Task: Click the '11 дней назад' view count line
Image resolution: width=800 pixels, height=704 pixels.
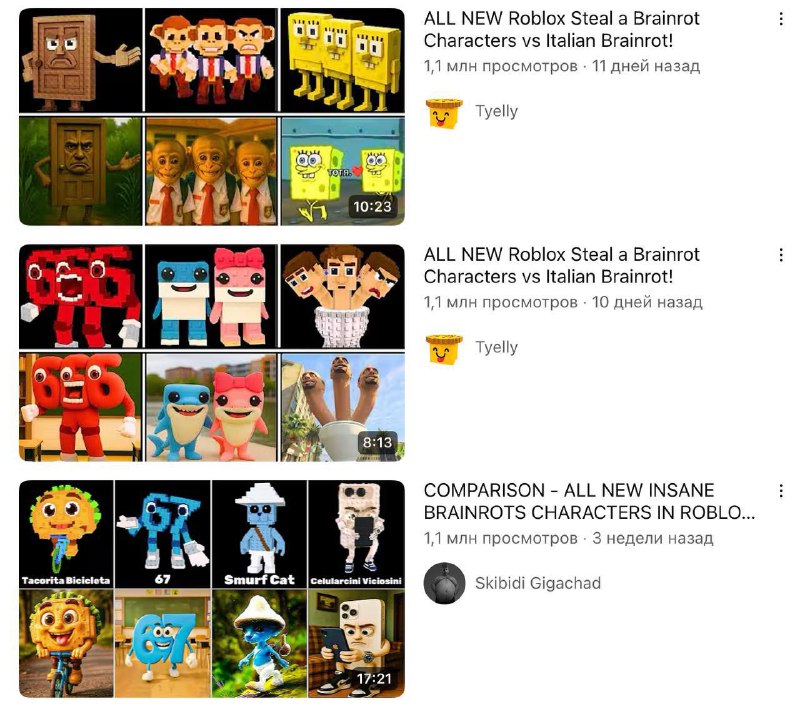Action: [x=562, y=66]
